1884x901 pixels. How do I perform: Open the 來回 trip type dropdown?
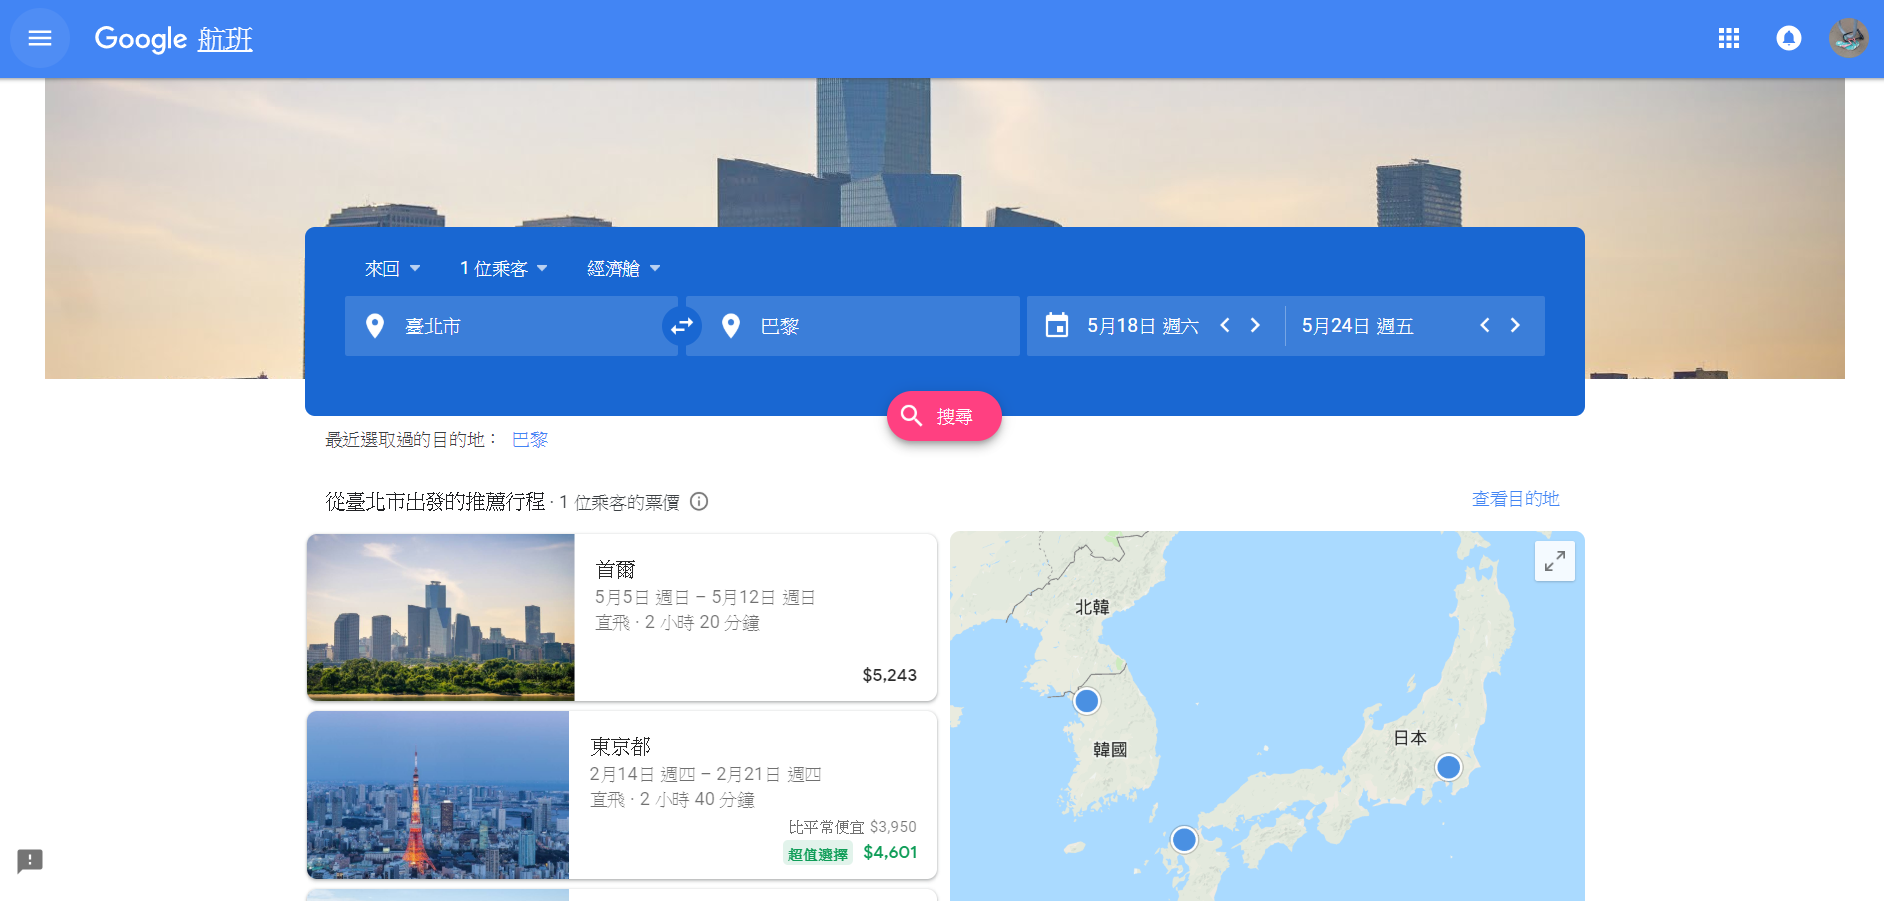point(391,268)
